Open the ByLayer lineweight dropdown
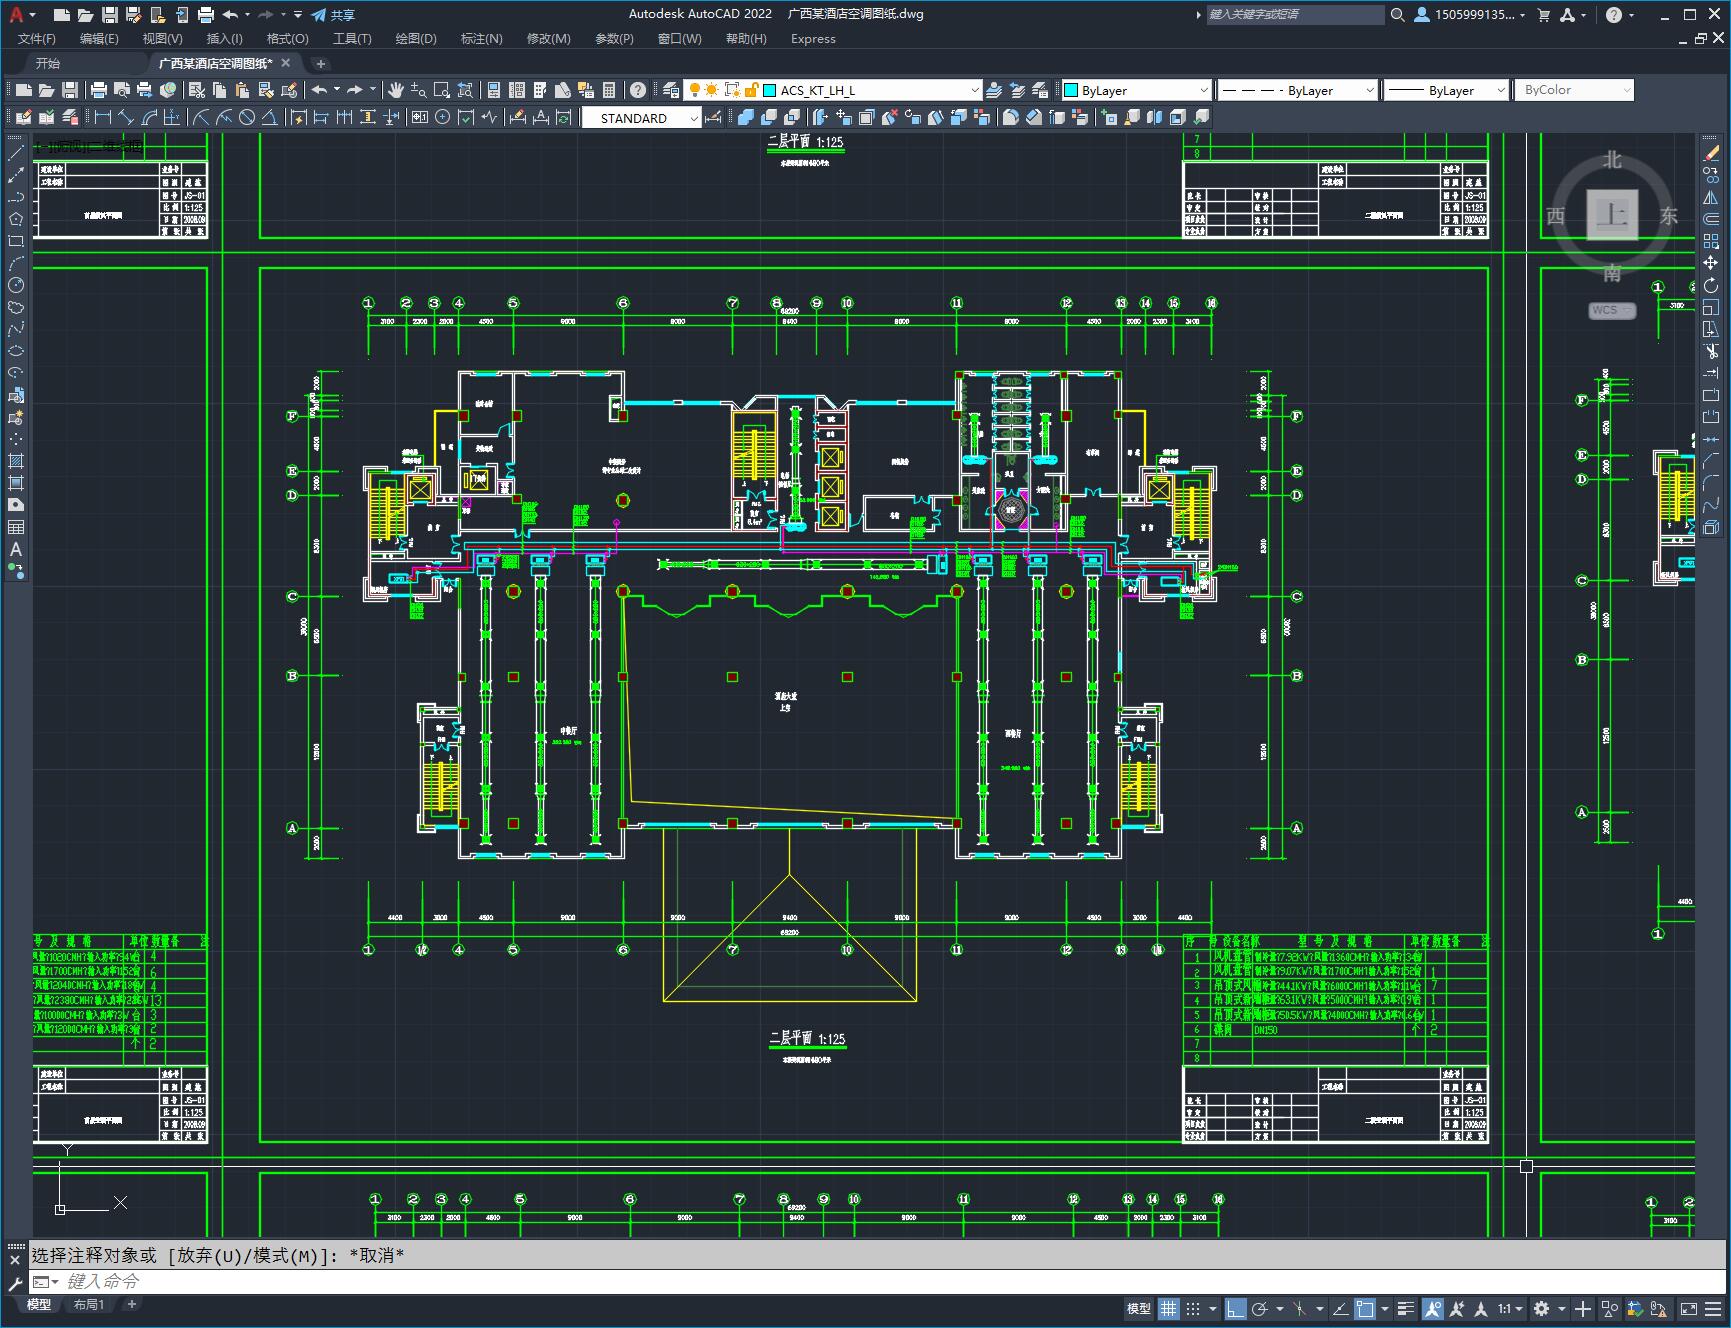This screenshot has width=1731, height=1328. pyautogui.click(x=1446, y=90)
